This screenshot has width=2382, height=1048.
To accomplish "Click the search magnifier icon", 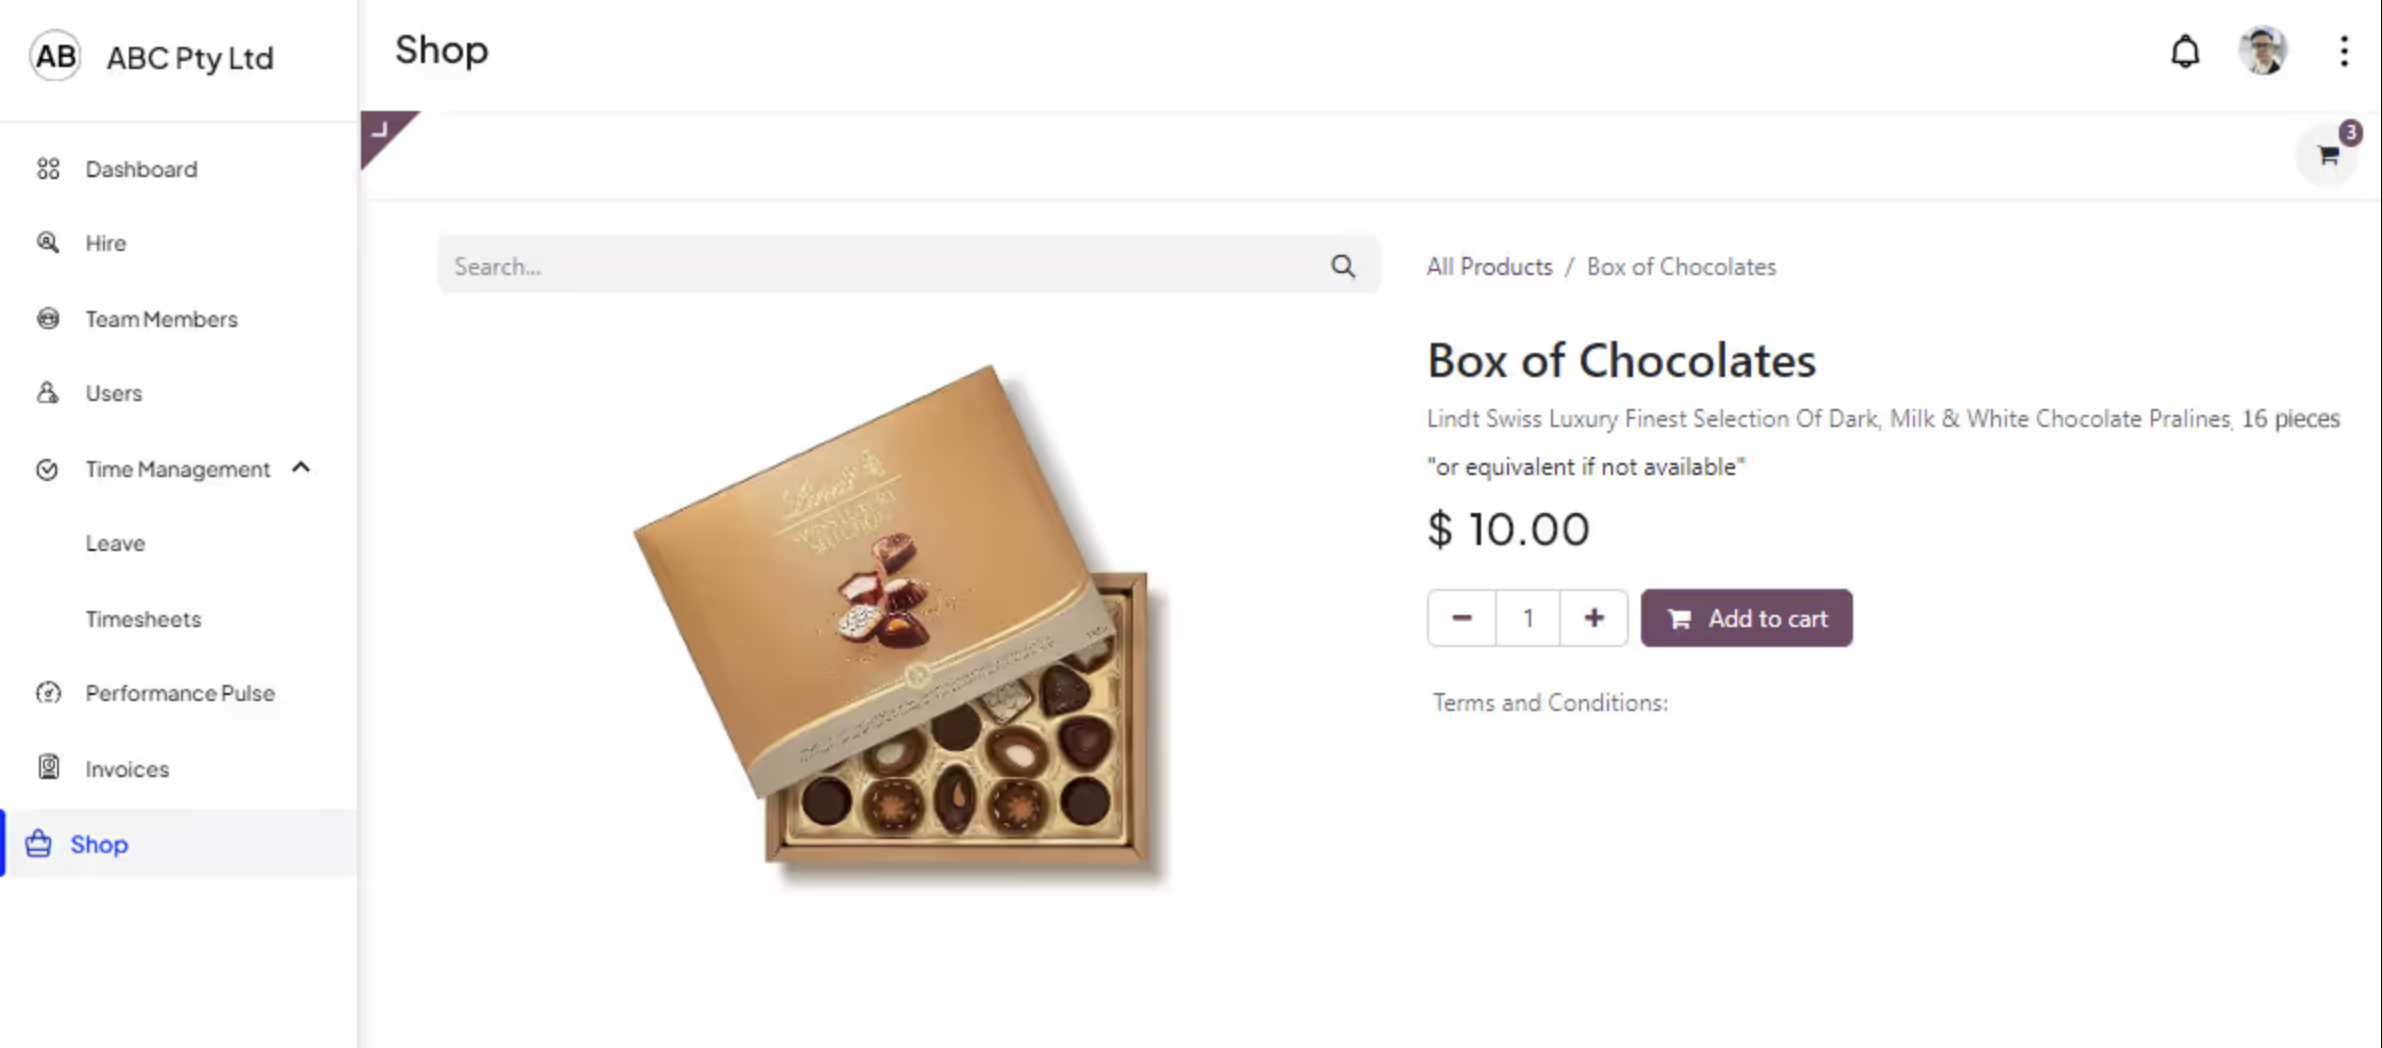I will coord(1343,266).
